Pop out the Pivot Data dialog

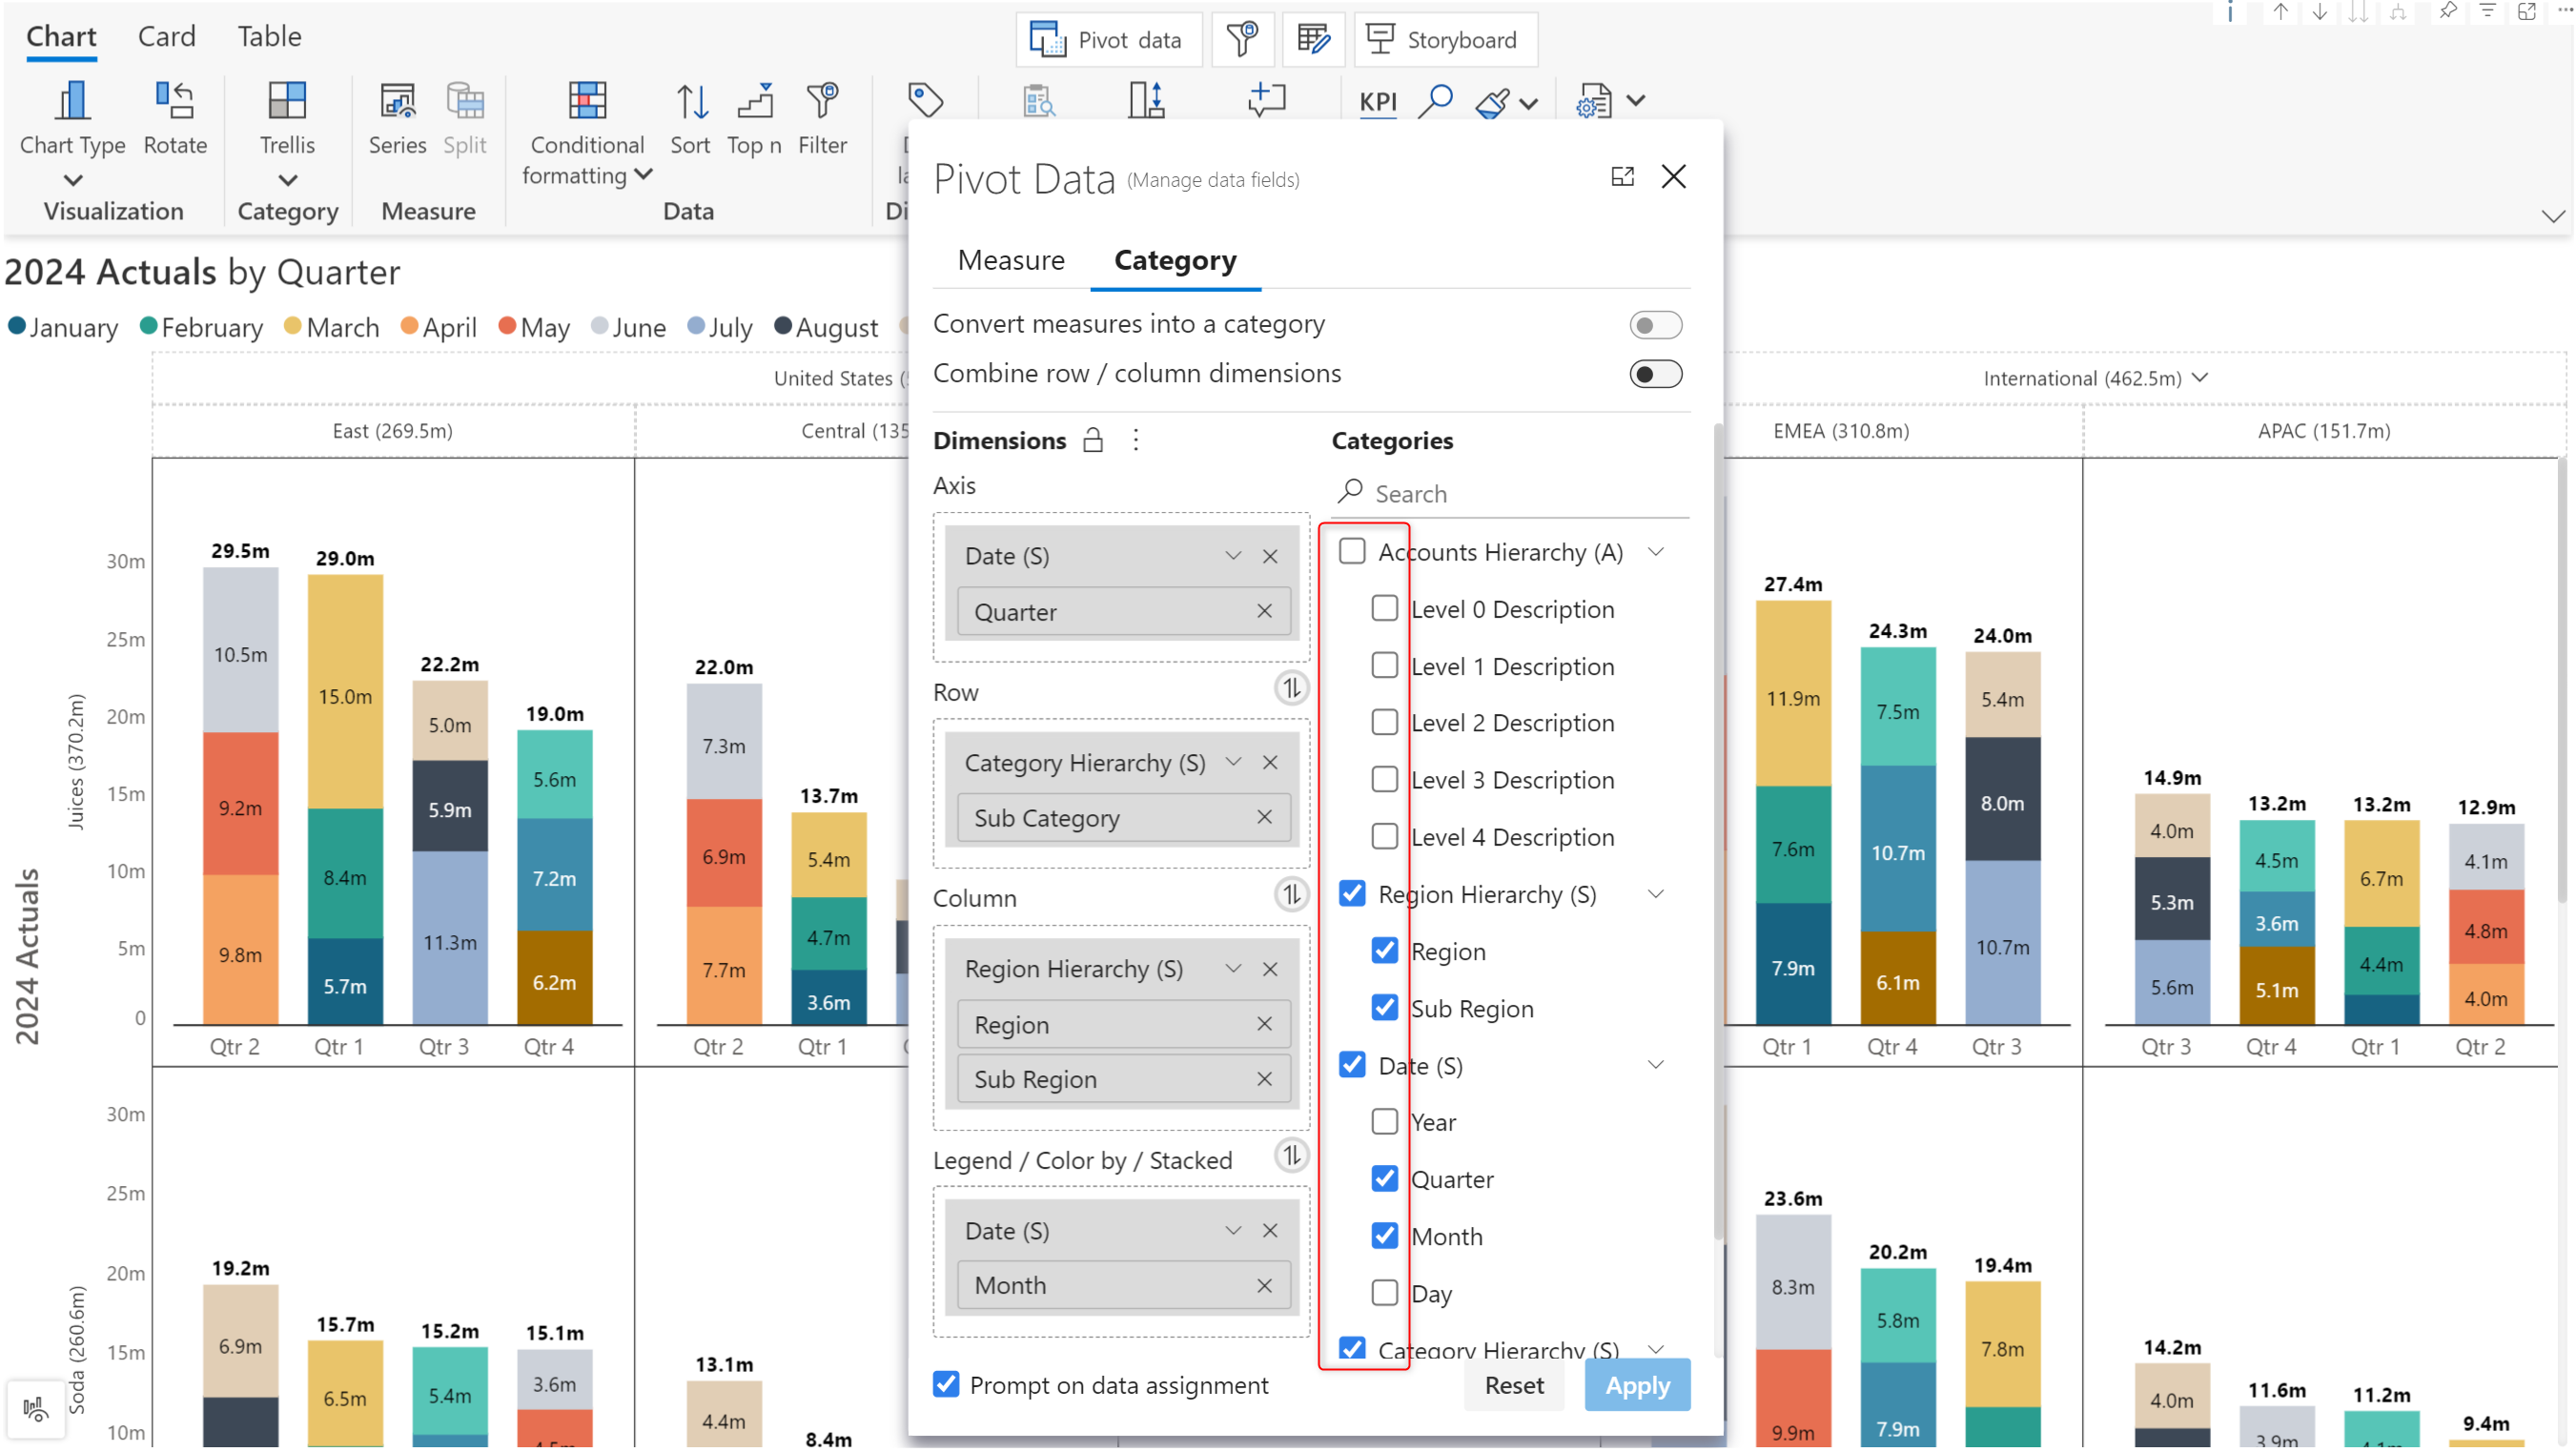1623,177
